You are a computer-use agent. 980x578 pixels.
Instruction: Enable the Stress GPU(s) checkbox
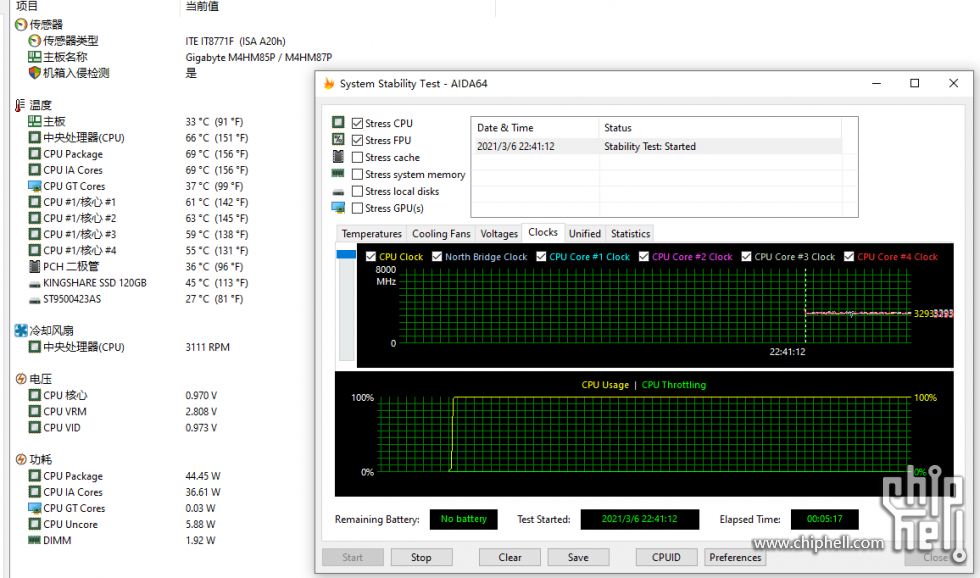pos(358,208)
